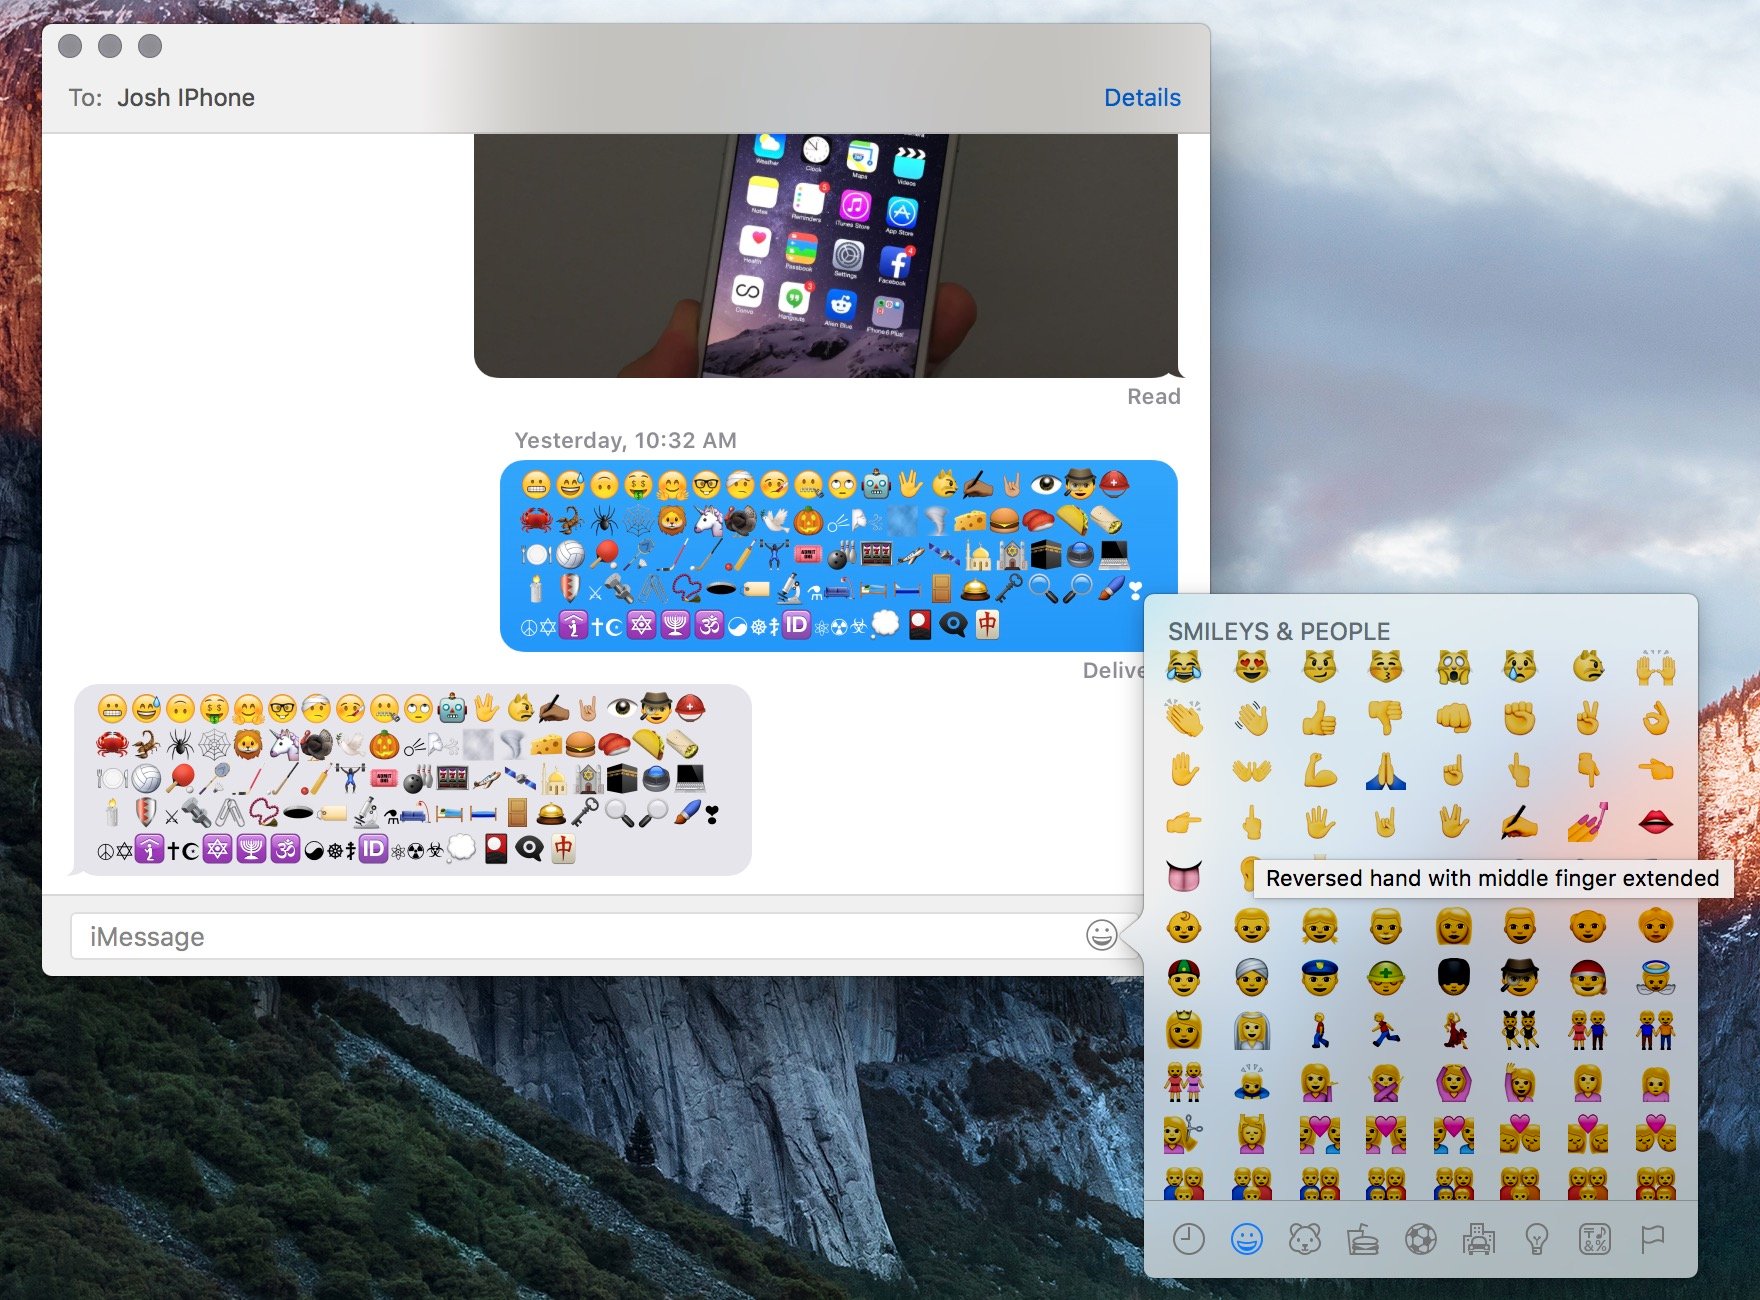Insert the backhand pointing right emoji
The width and height of the screenshot is (1760, 1300).
point(1184,822)
